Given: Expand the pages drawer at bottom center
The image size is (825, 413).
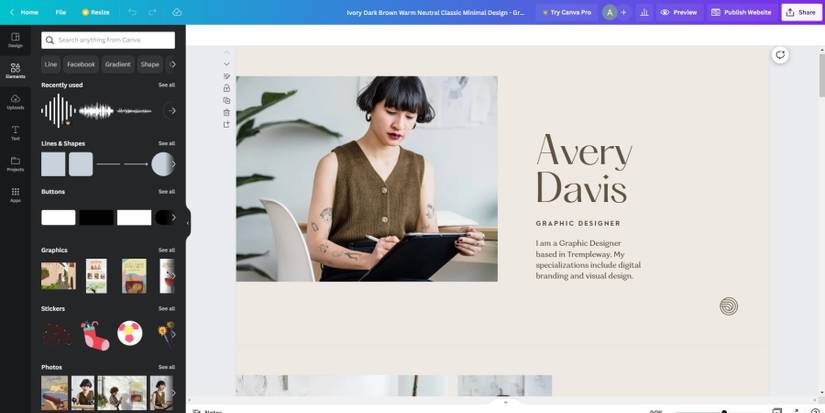Looking at the screenshot, I should (x=506, y=403).
